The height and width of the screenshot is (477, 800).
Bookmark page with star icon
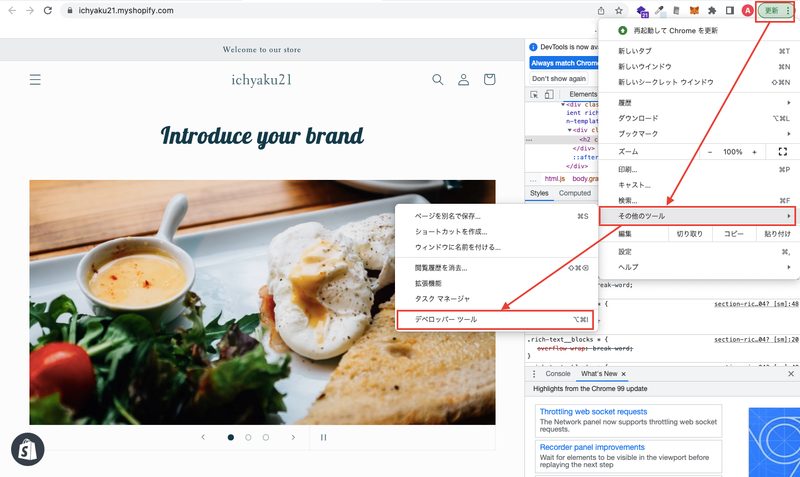click(618, 10)
